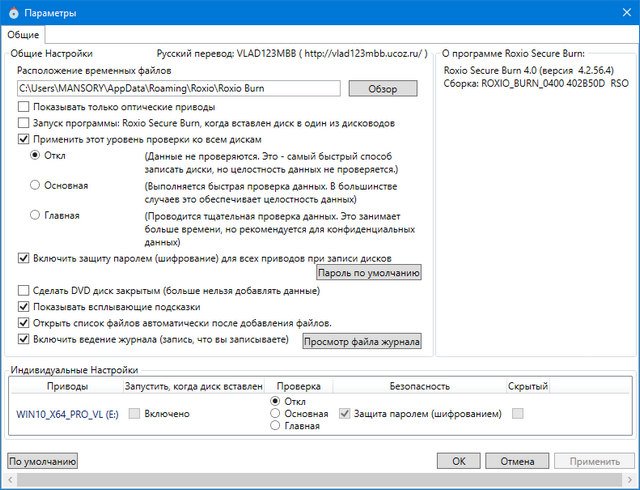Image resolution: width=640 pixels, height=490 pixels.
Task: Select Откл radio for drive E: verification
Action: (276, 401)
